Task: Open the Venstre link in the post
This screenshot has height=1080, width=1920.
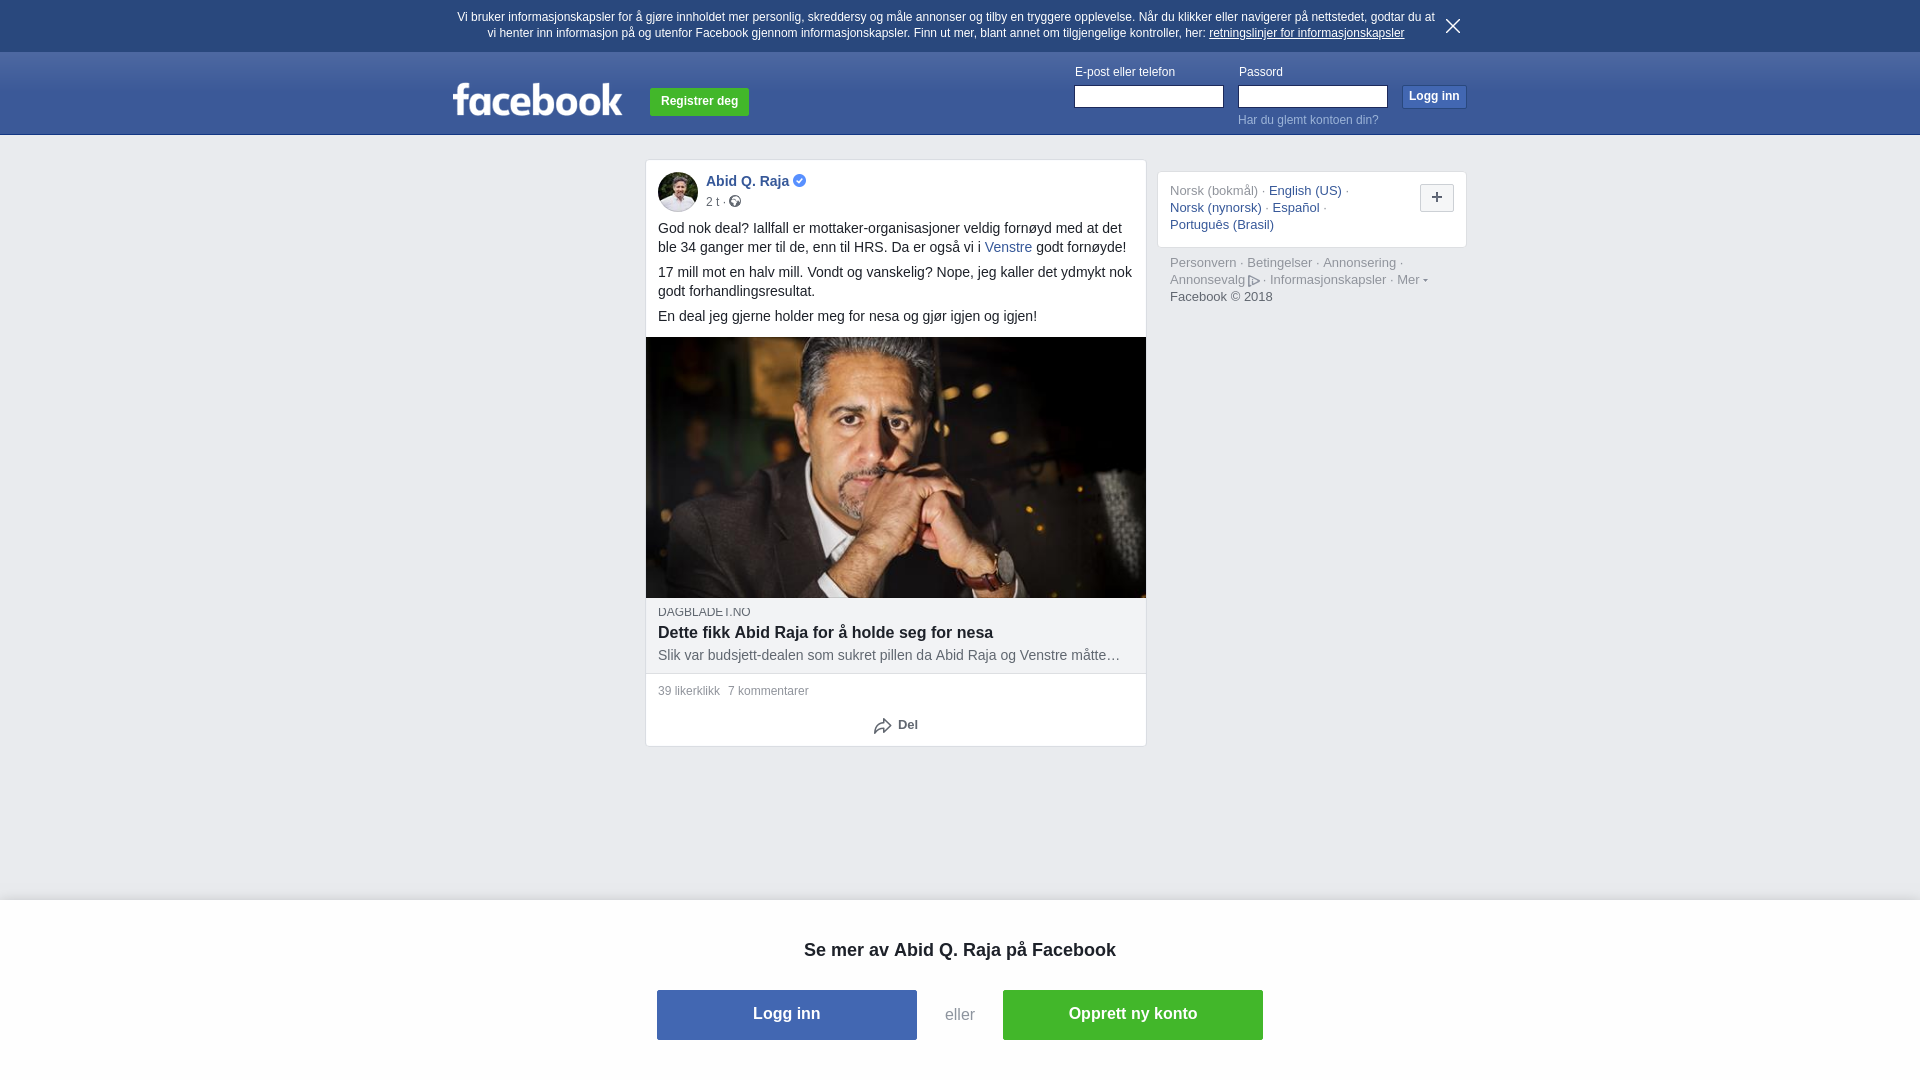Action: 1008,247
